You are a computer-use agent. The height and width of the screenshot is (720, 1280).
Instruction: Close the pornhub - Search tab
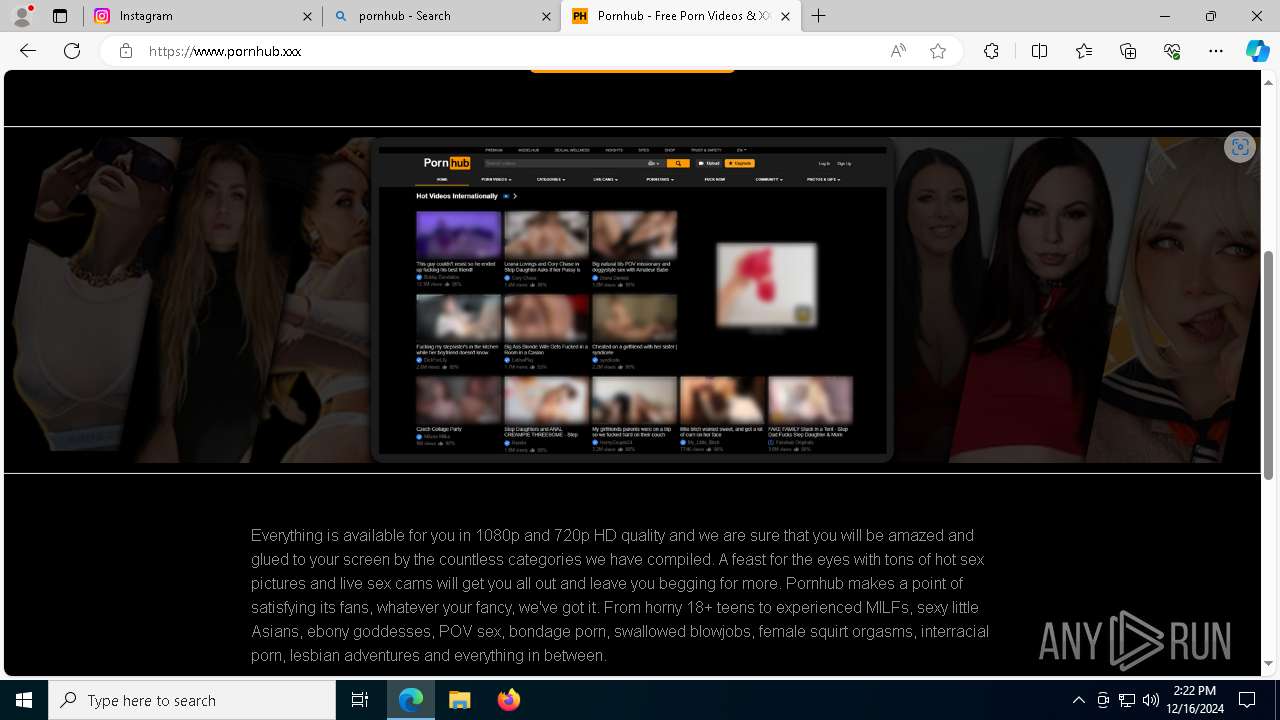[x=546, y=16]
